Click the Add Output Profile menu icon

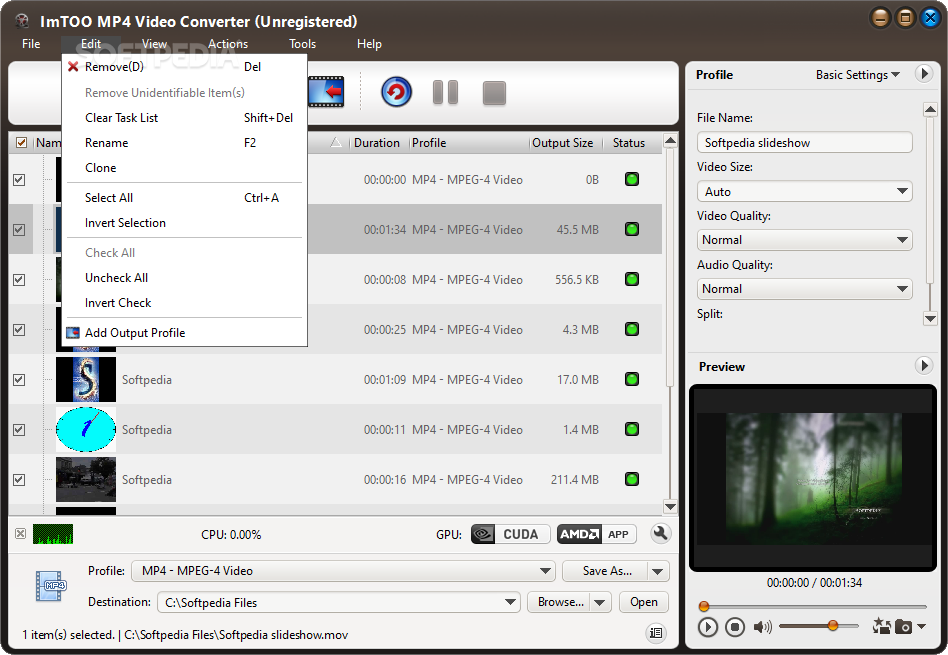coord(73,333)
